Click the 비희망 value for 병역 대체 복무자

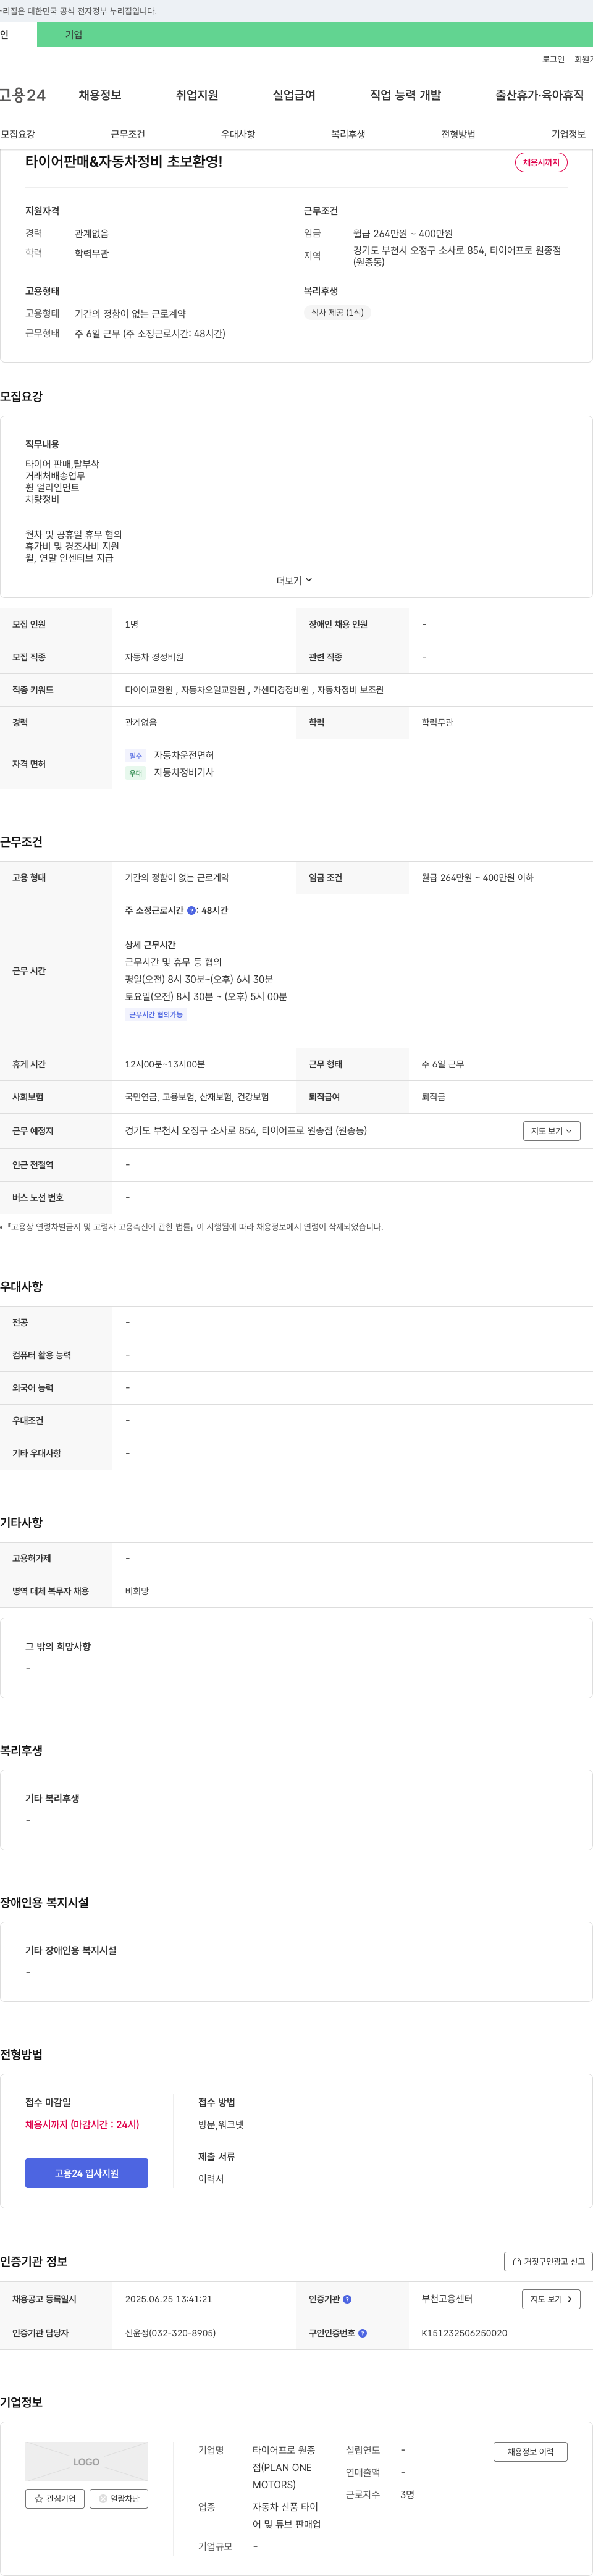click(x=137, y=1591)
